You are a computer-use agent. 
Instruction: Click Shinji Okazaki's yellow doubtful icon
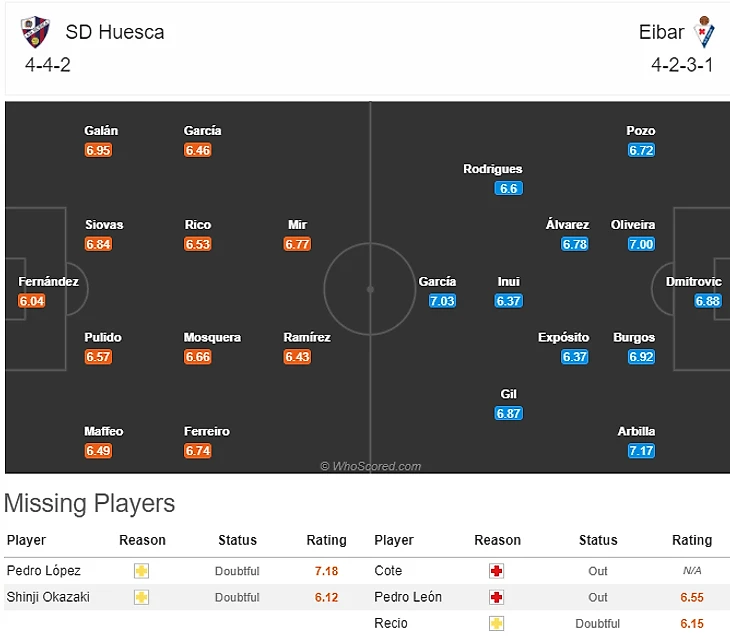pos(142,597)
